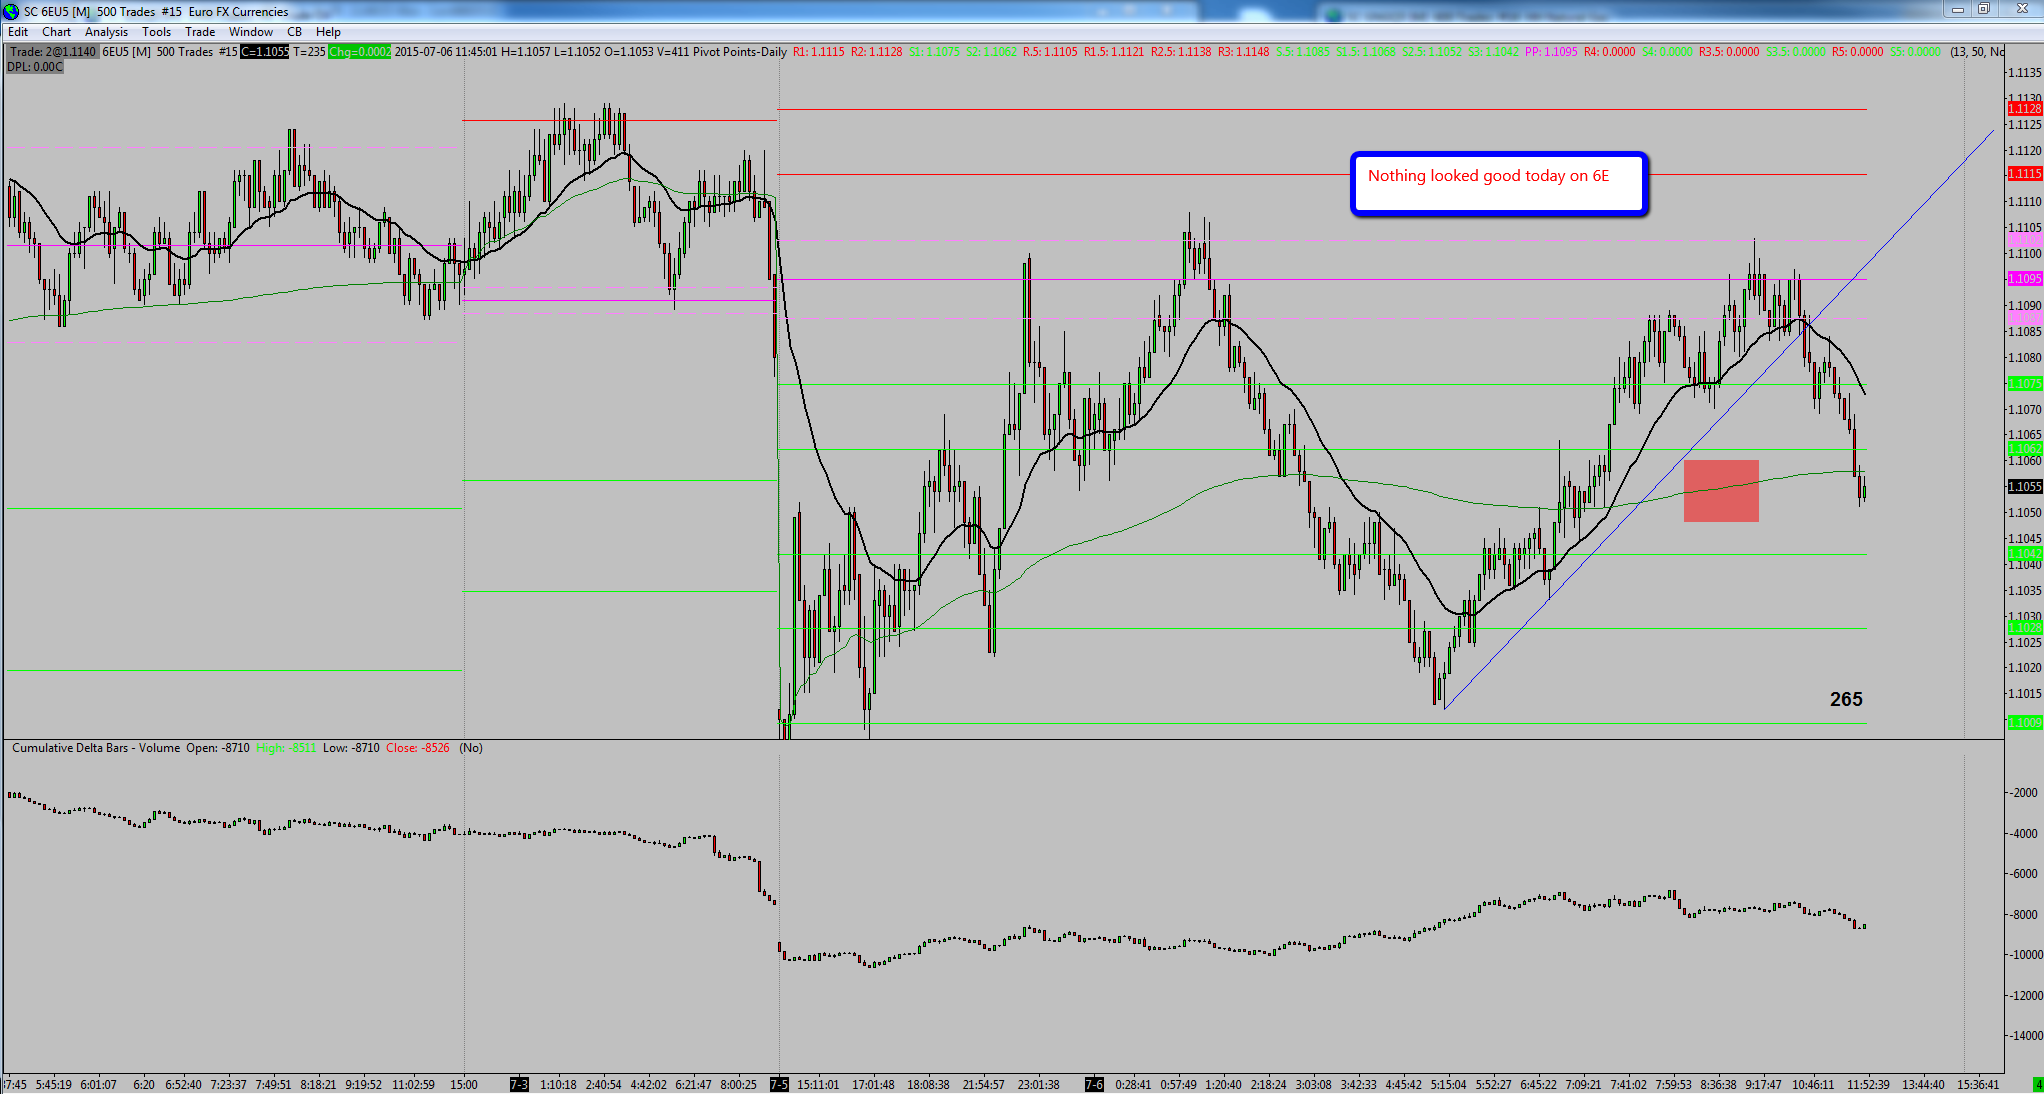Viewport: 2044px width, 1094px height.
Task: Select the red rectangle drawing on the chart
Action: tap(1721, 491)
